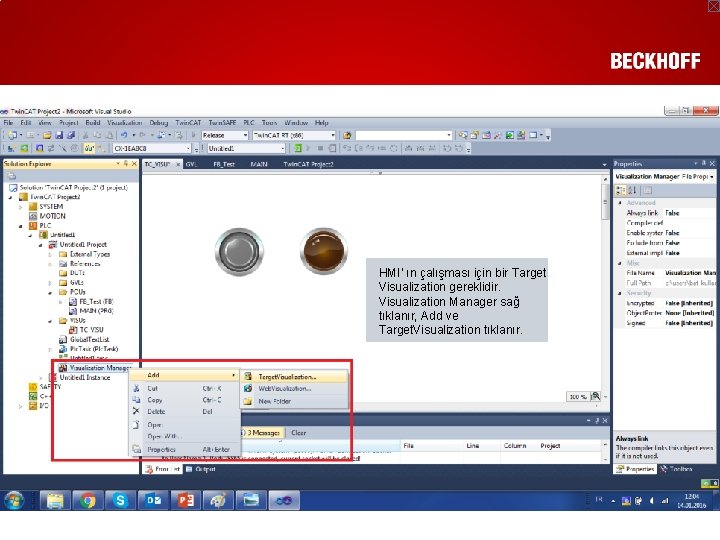Screen dimensions: 720x540
Task: Expand the External Types folder
Action: click(x=50, y=254)
